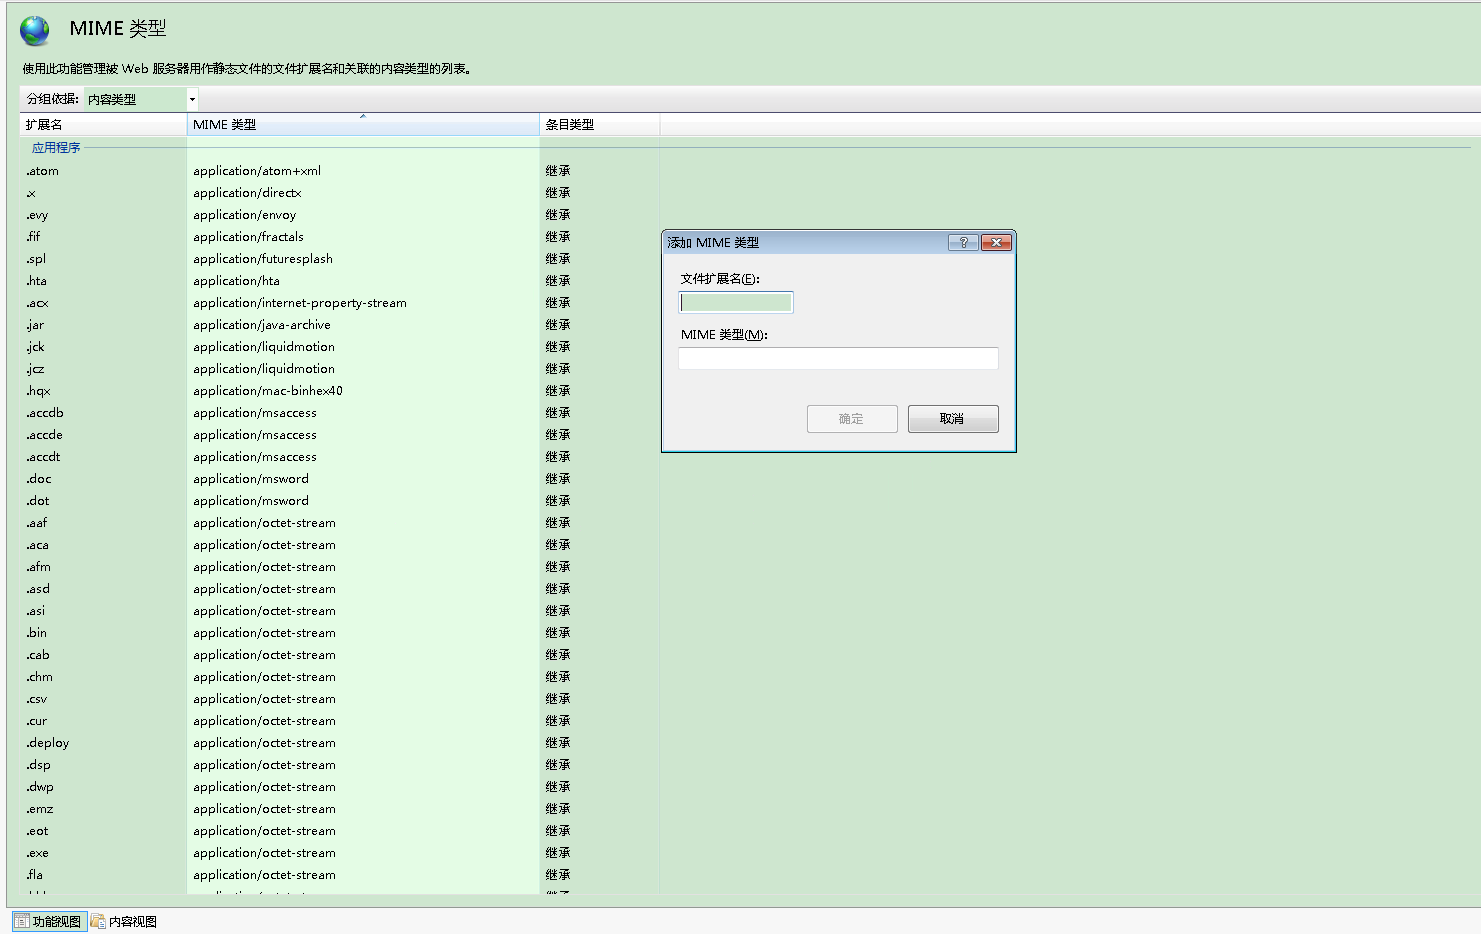This screenshot has height=934, width=1481.
Task: Click application/mac-binhex40 cell
Action: [x=268, y=391]
